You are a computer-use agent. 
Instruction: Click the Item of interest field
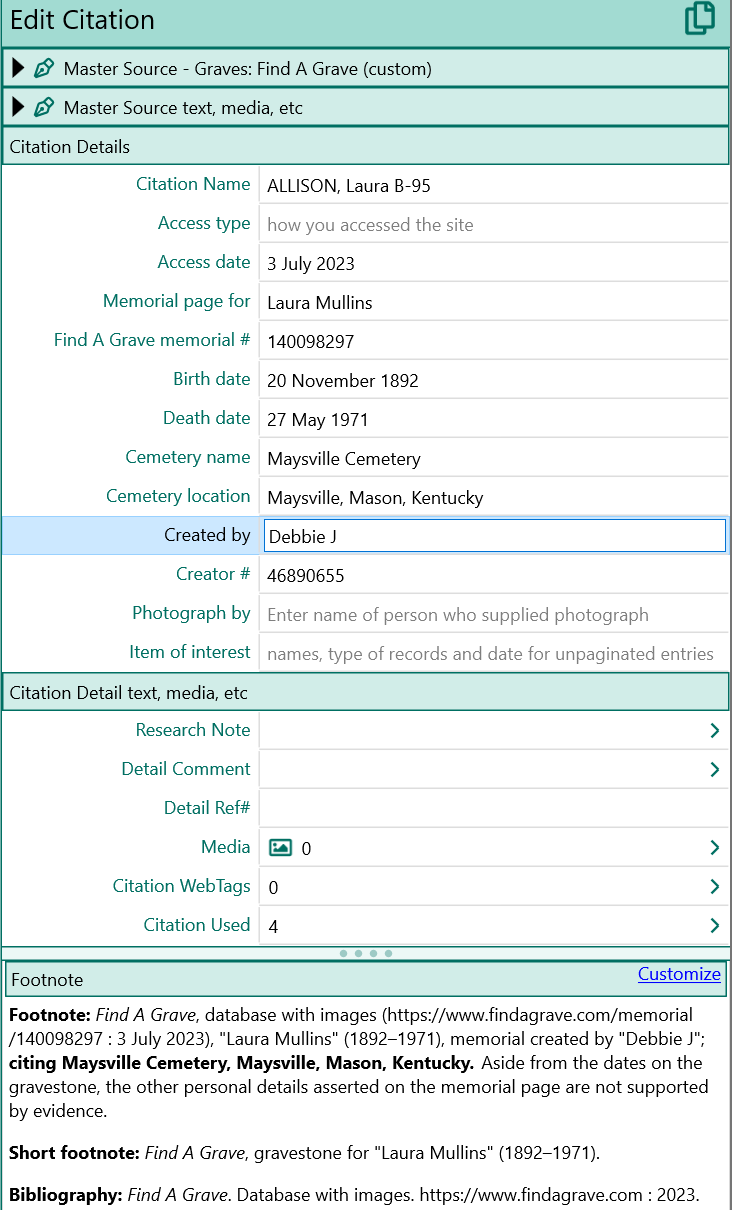(493, 653)
